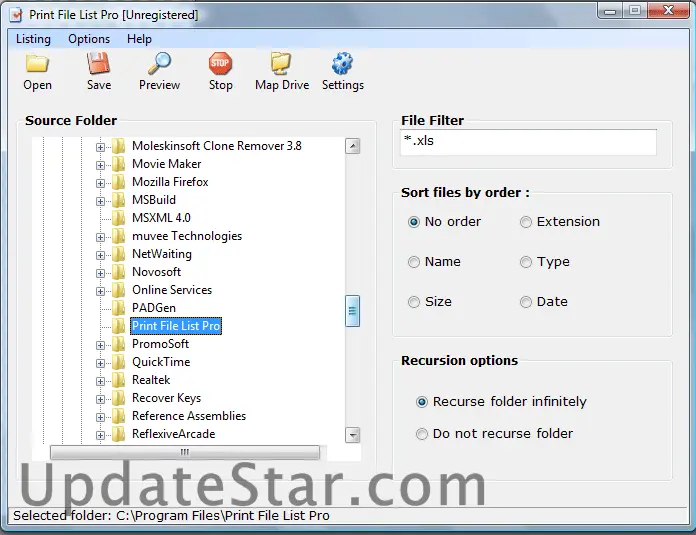Image resolution: width=696 pixels, height=535 pixels.
Task: Select the Moleskinsoft Clone Remover 3.8 name
Action: tap(217, 146)
